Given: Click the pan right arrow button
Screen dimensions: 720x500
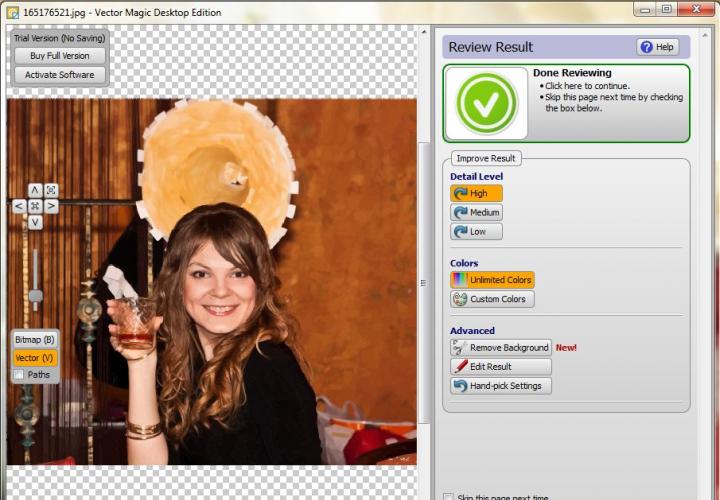Looking at the screenshot, I should 51,206.
